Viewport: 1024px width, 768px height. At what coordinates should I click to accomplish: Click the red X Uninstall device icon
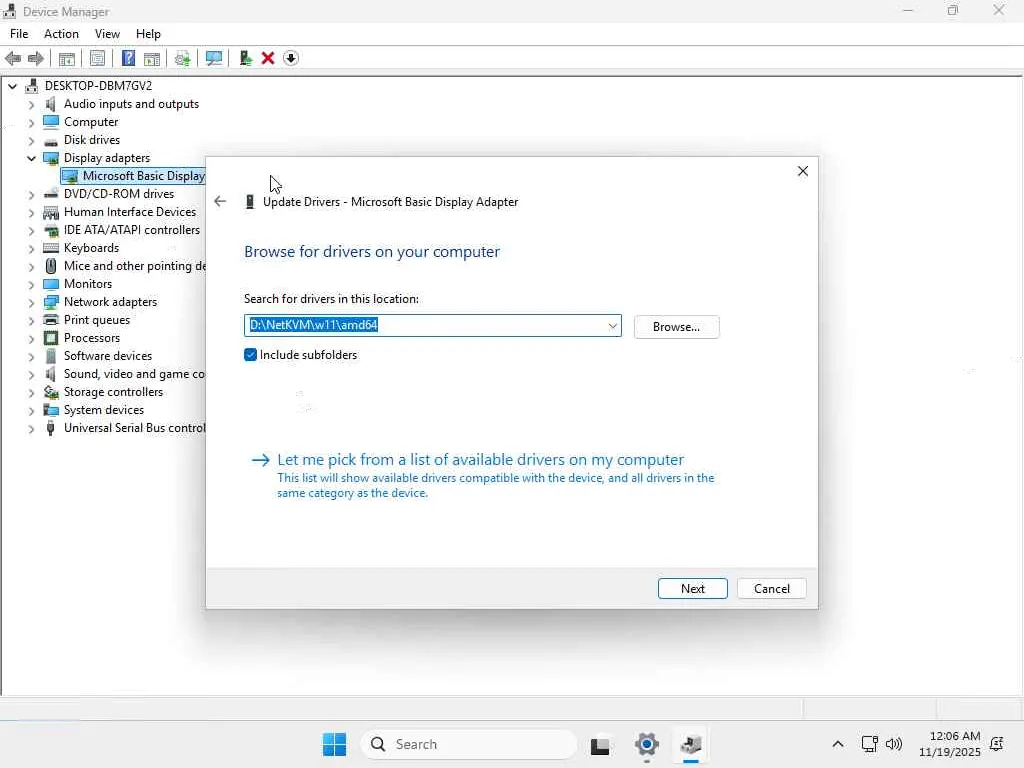pos(268,58)
